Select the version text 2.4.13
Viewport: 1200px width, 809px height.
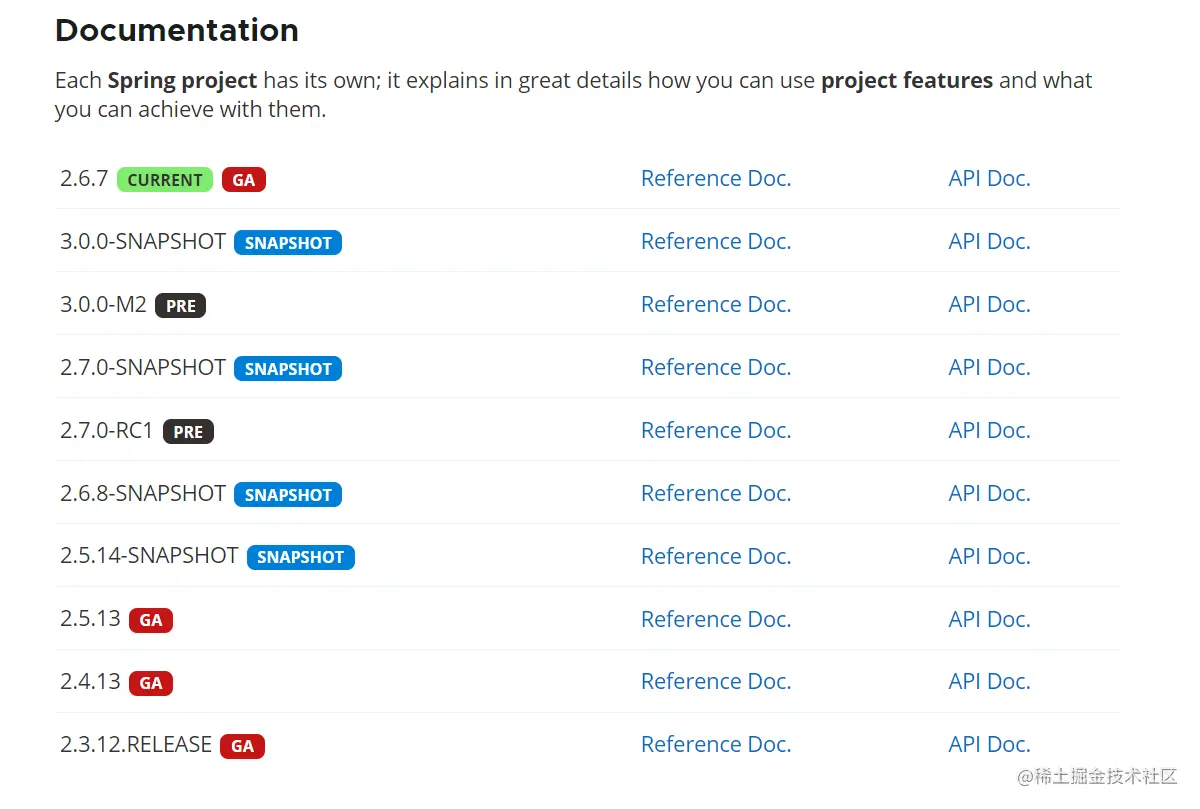point(91,682)
